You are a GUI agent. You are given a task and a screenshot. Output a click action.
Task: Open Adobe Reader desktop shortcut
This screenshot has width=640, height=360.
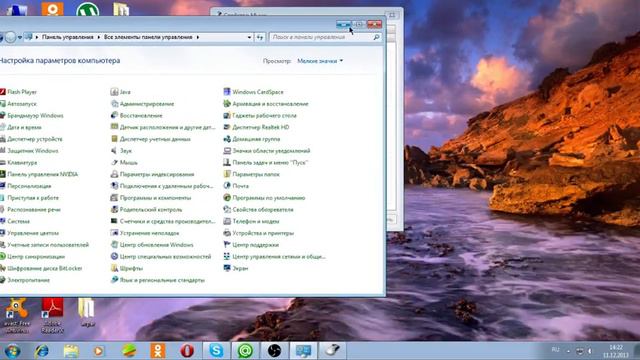[52, 315]
